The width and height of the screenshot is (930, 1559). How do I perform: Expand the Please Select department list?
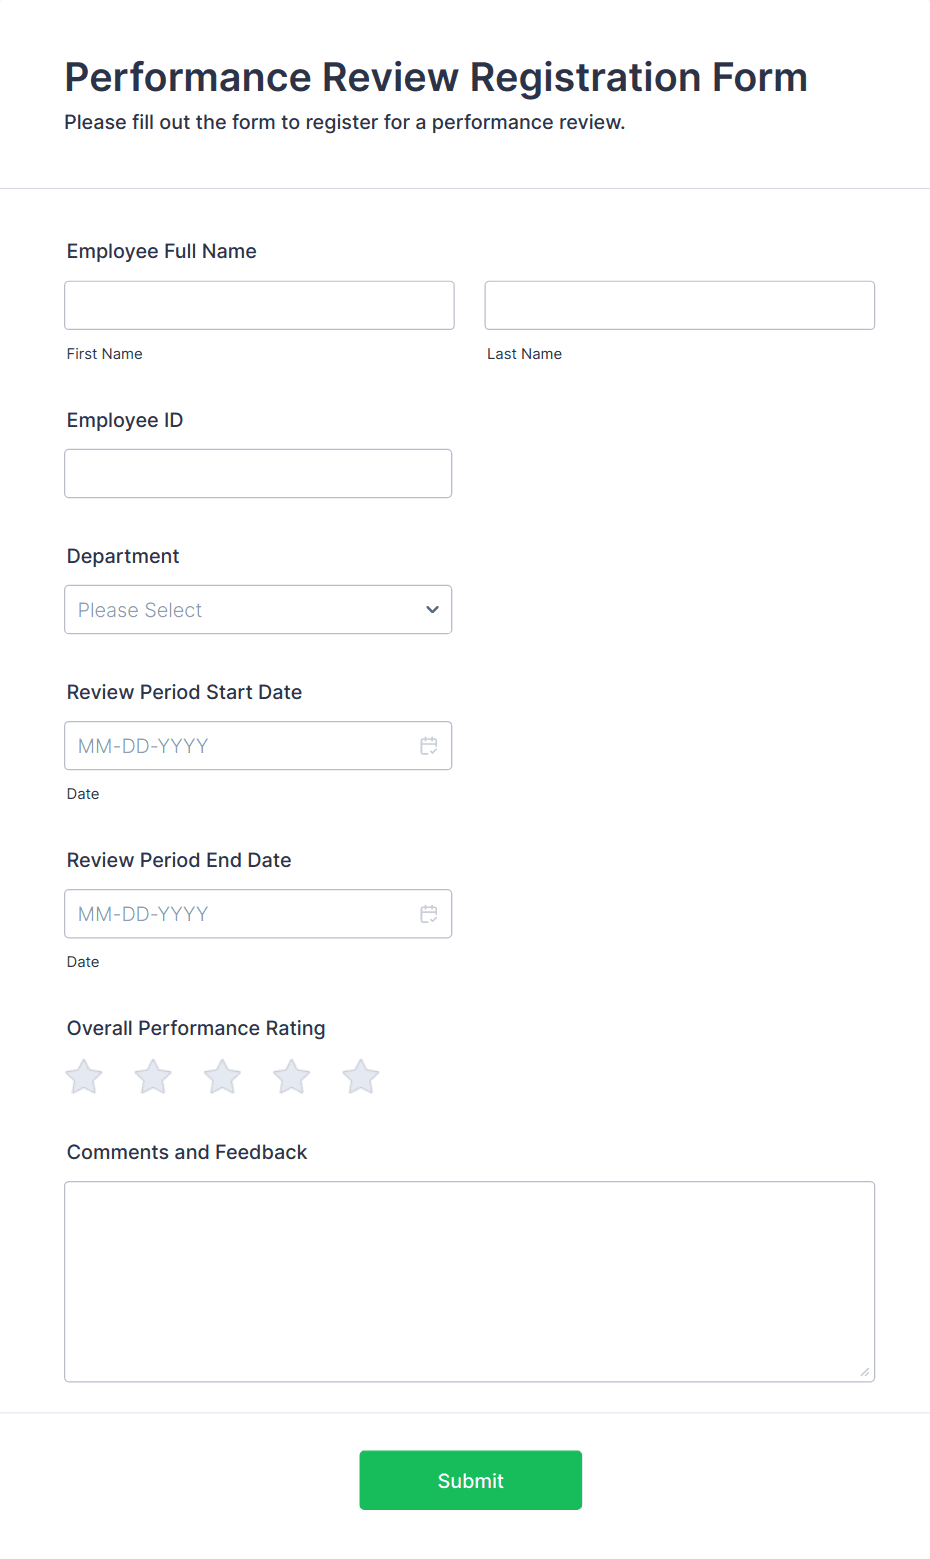tap(258, 609)
